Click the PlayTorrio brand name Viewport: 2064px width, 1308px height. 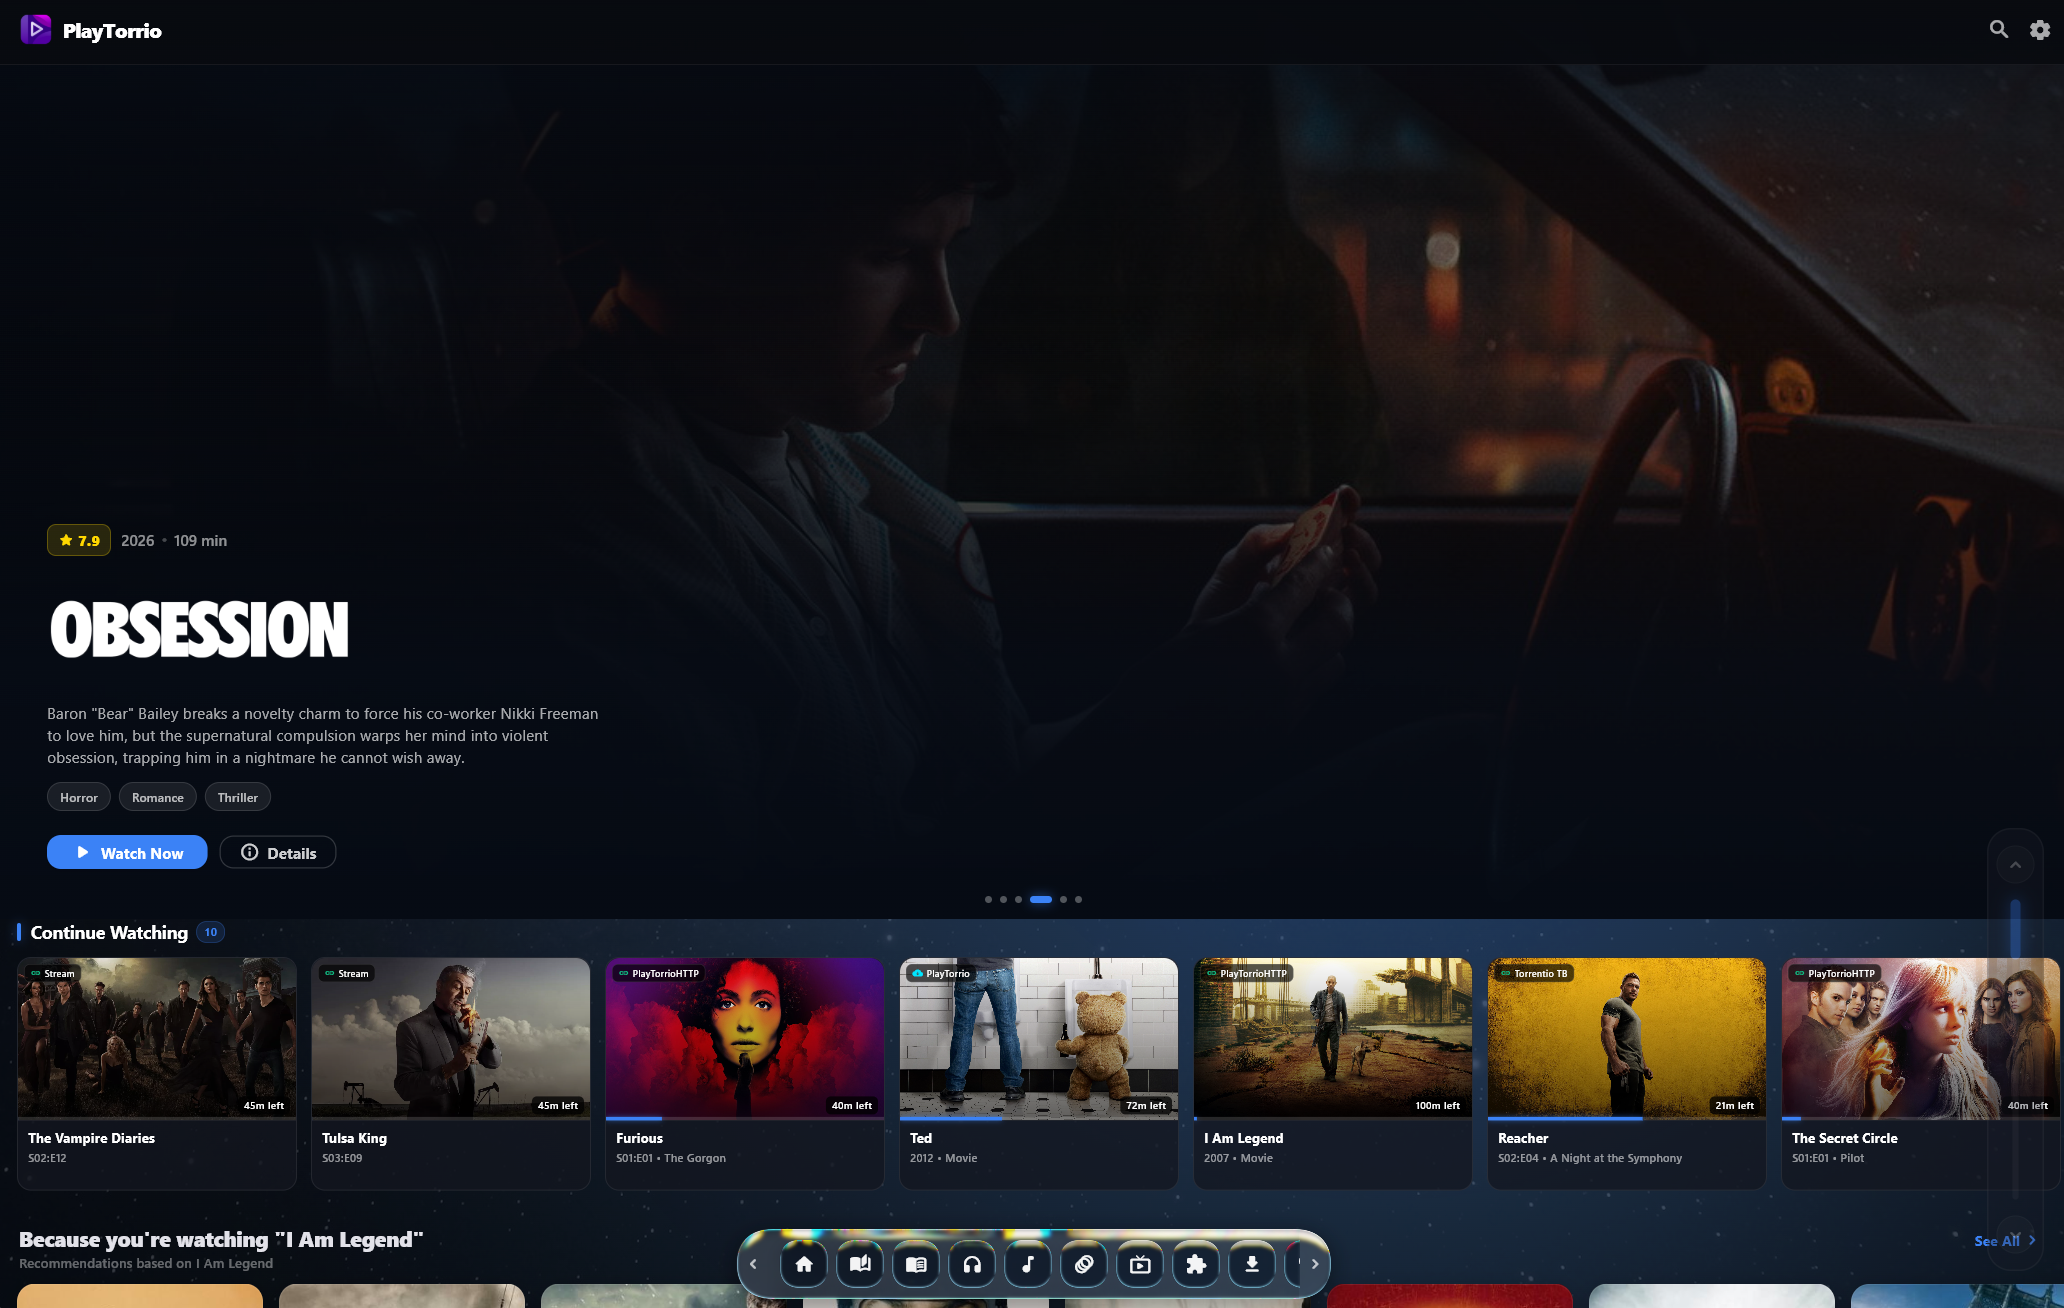coord(112,31)
